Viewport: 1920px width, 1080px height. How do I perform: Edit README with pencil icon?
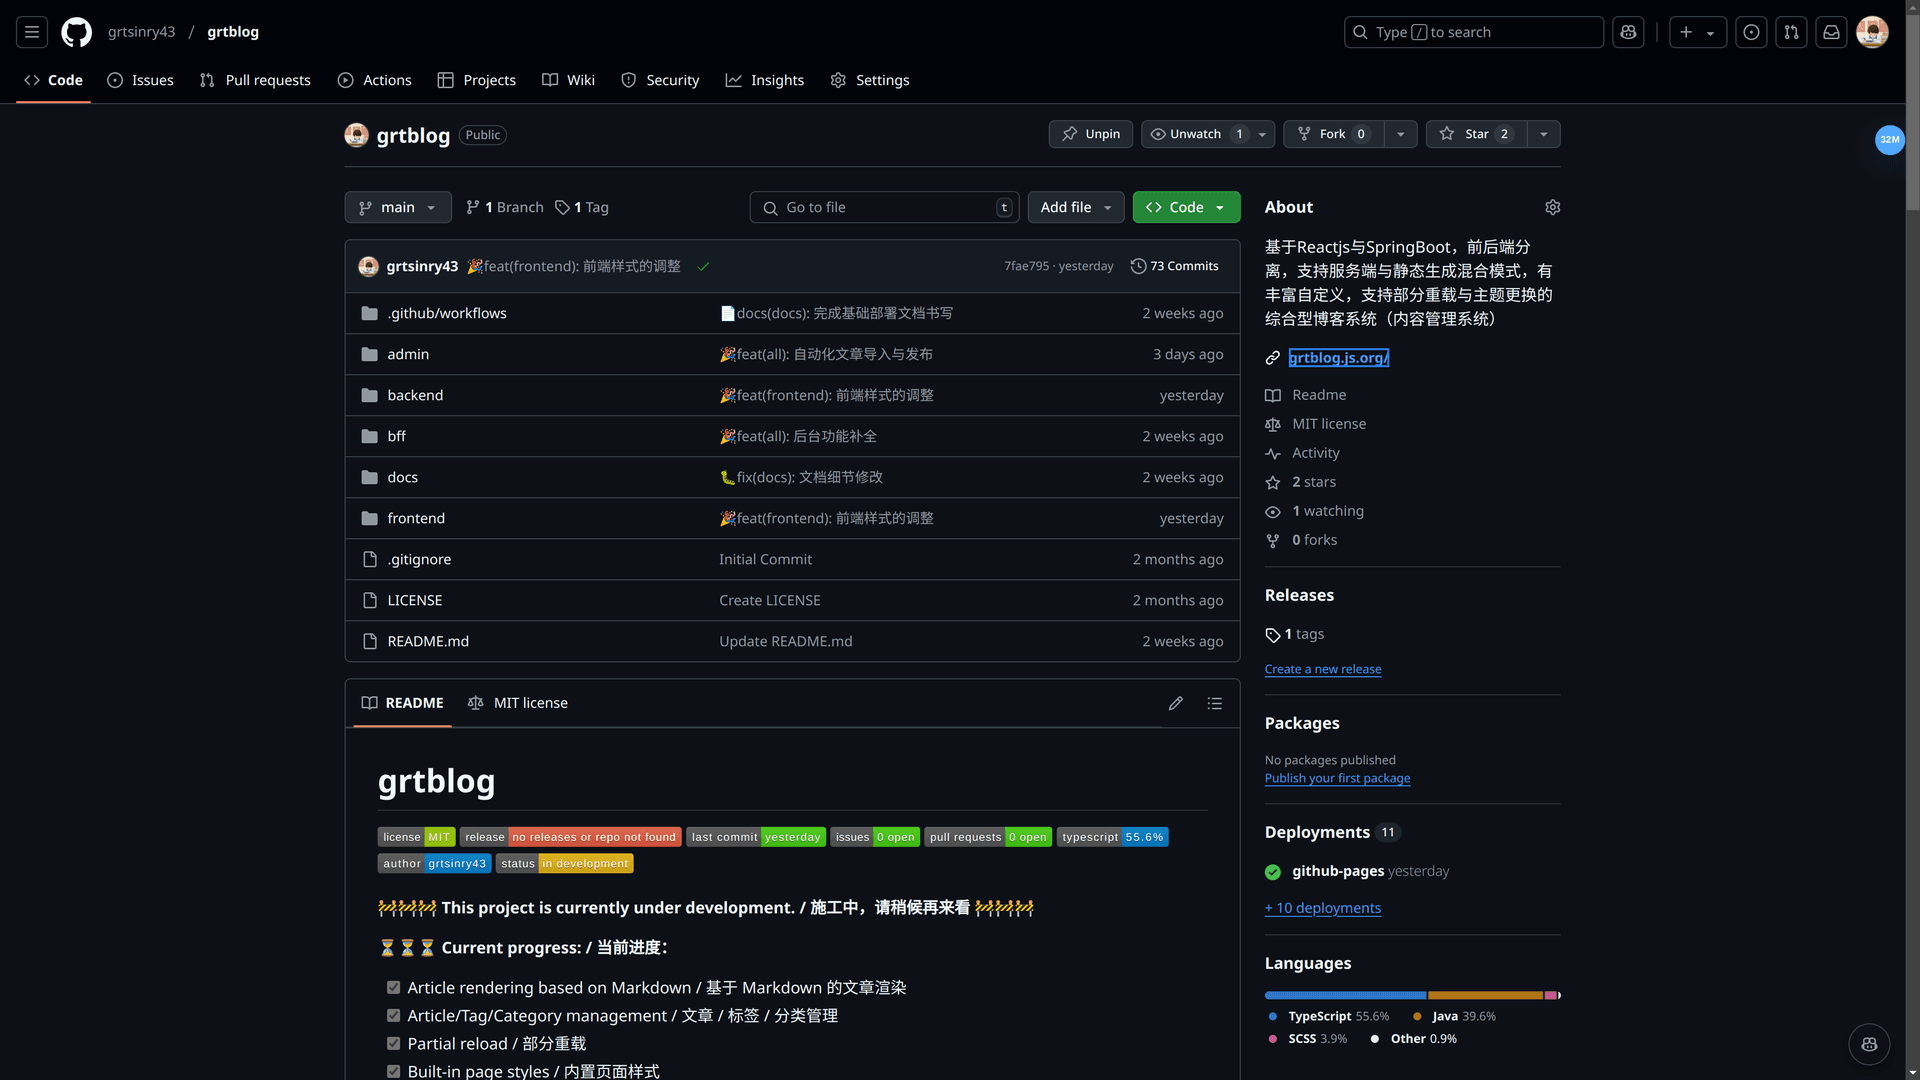pyautogui.click(x=1176, y=703)
